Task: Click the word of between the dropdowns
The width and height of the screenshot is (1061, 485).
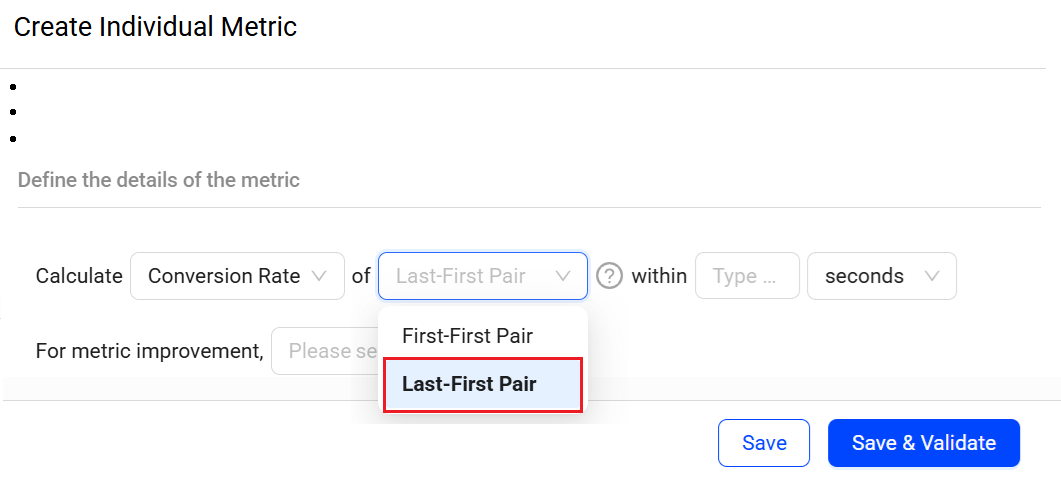Action: click(361, 277)
